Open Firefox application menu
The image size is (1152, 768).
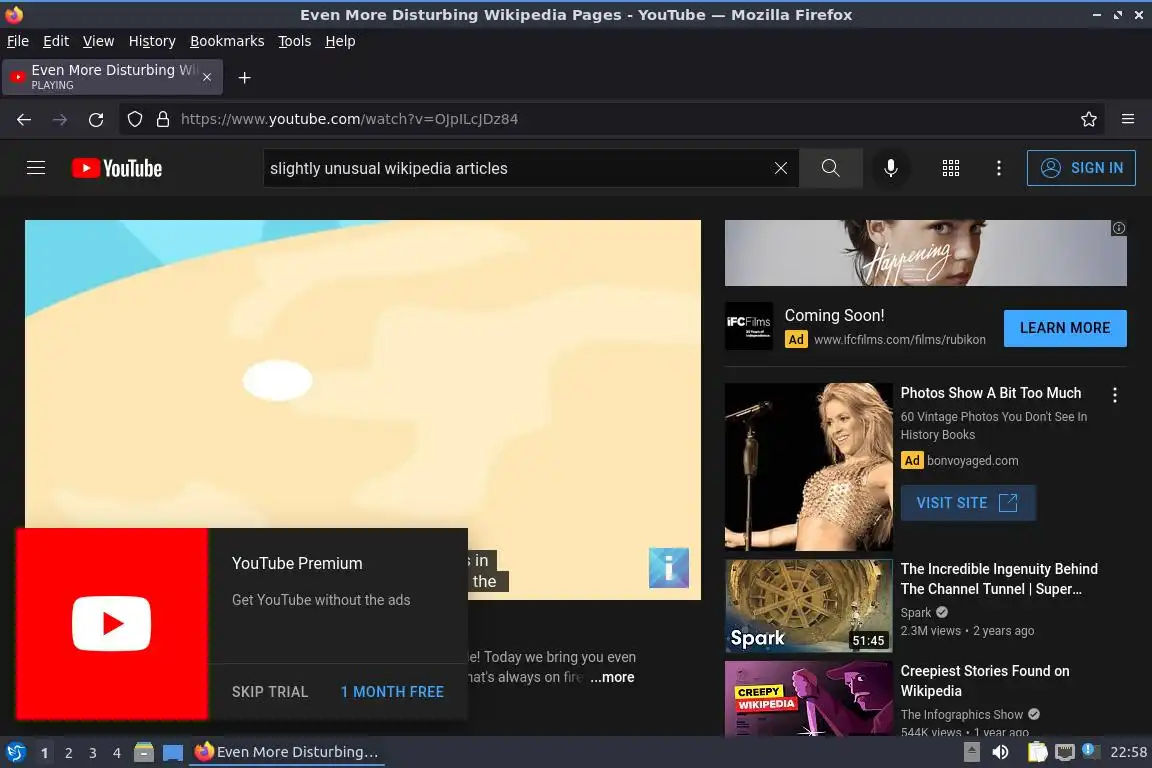[1128, 119]
